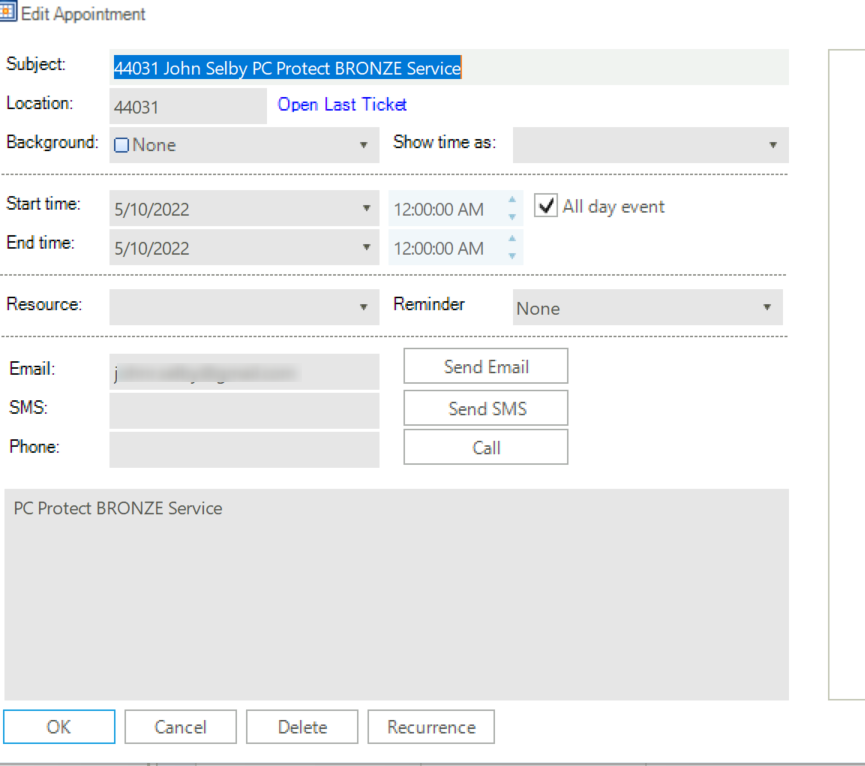
Task: Click the PC Protect BRONZE Service notes area
Action: (x=397, y=594)
